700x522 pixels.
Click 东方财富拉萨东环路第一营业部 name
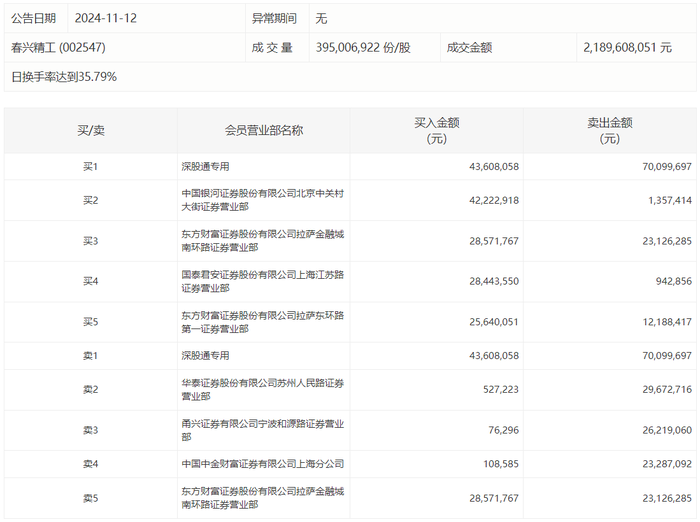(262, 322)
